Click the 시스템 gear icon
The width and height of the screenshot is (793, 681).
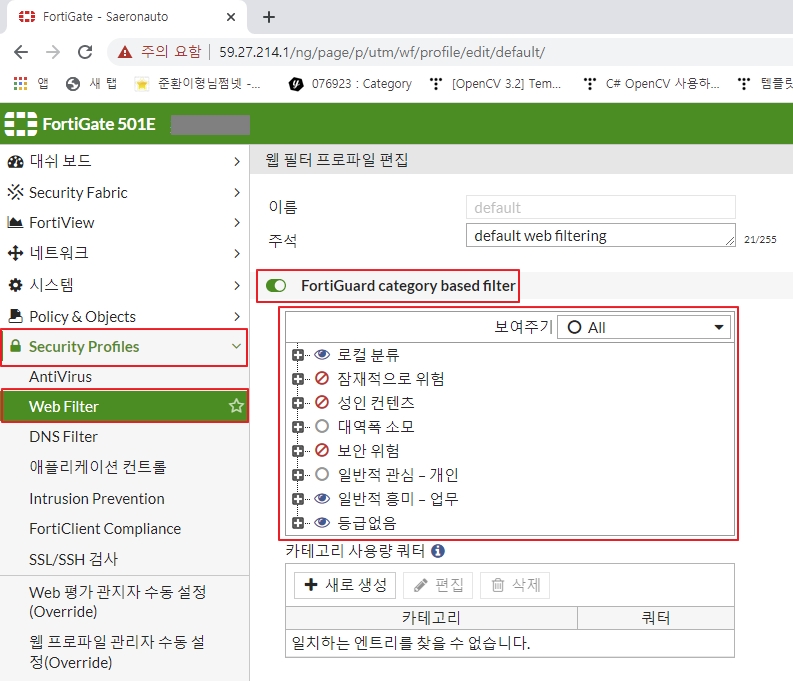point(16,285)
